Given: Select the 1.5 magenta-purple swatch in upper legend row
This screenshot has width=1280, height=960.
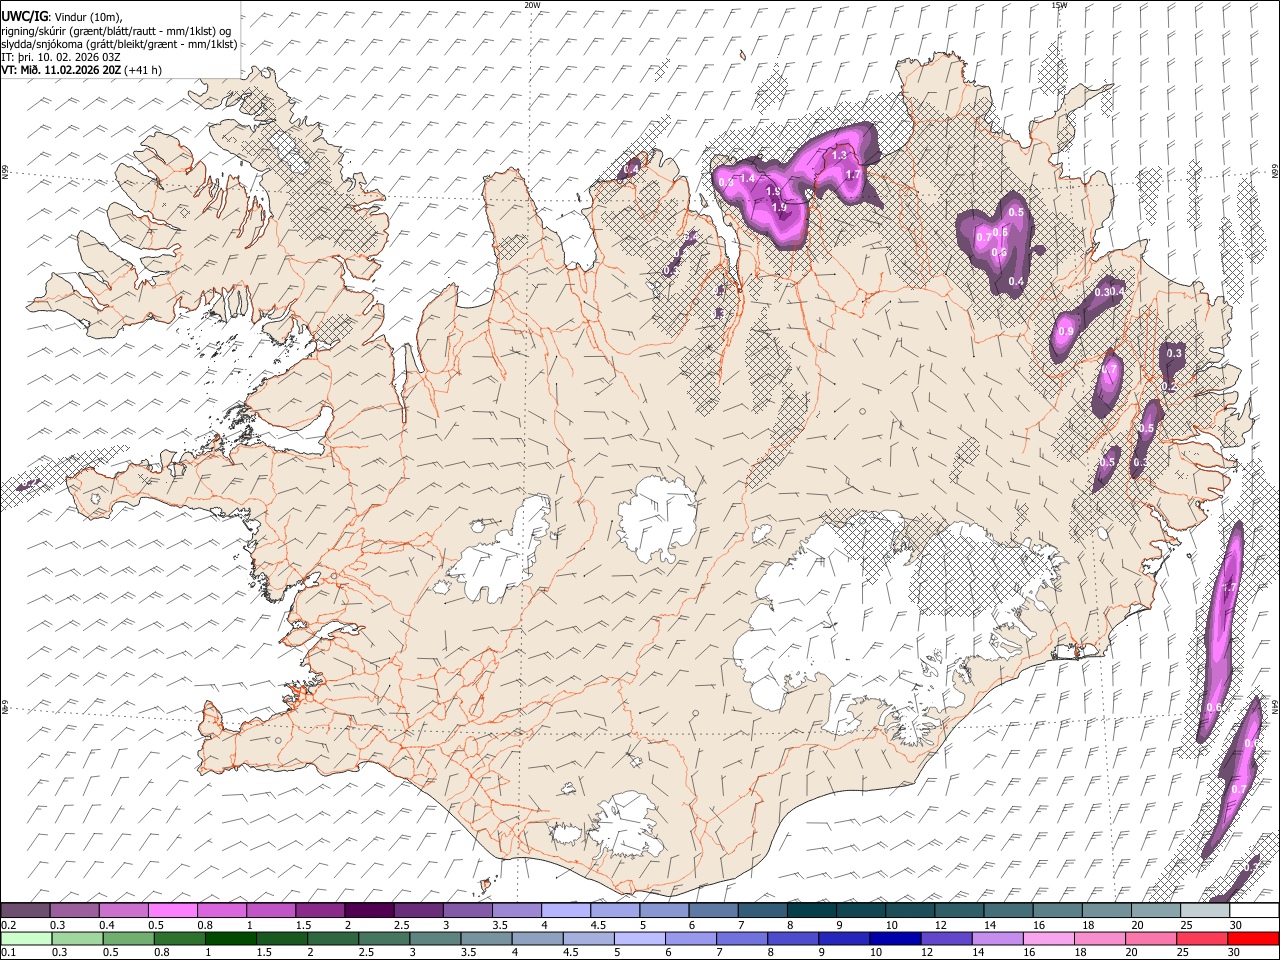Looking at the screenshot, I should click(320, 910).
